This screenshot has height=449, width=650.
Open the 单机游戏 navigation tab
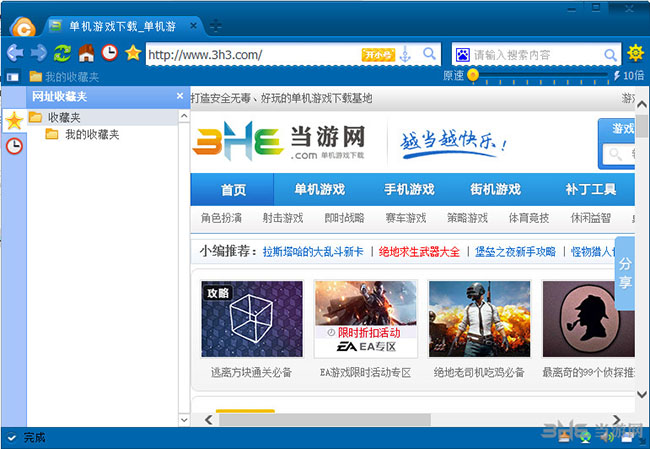320,189
